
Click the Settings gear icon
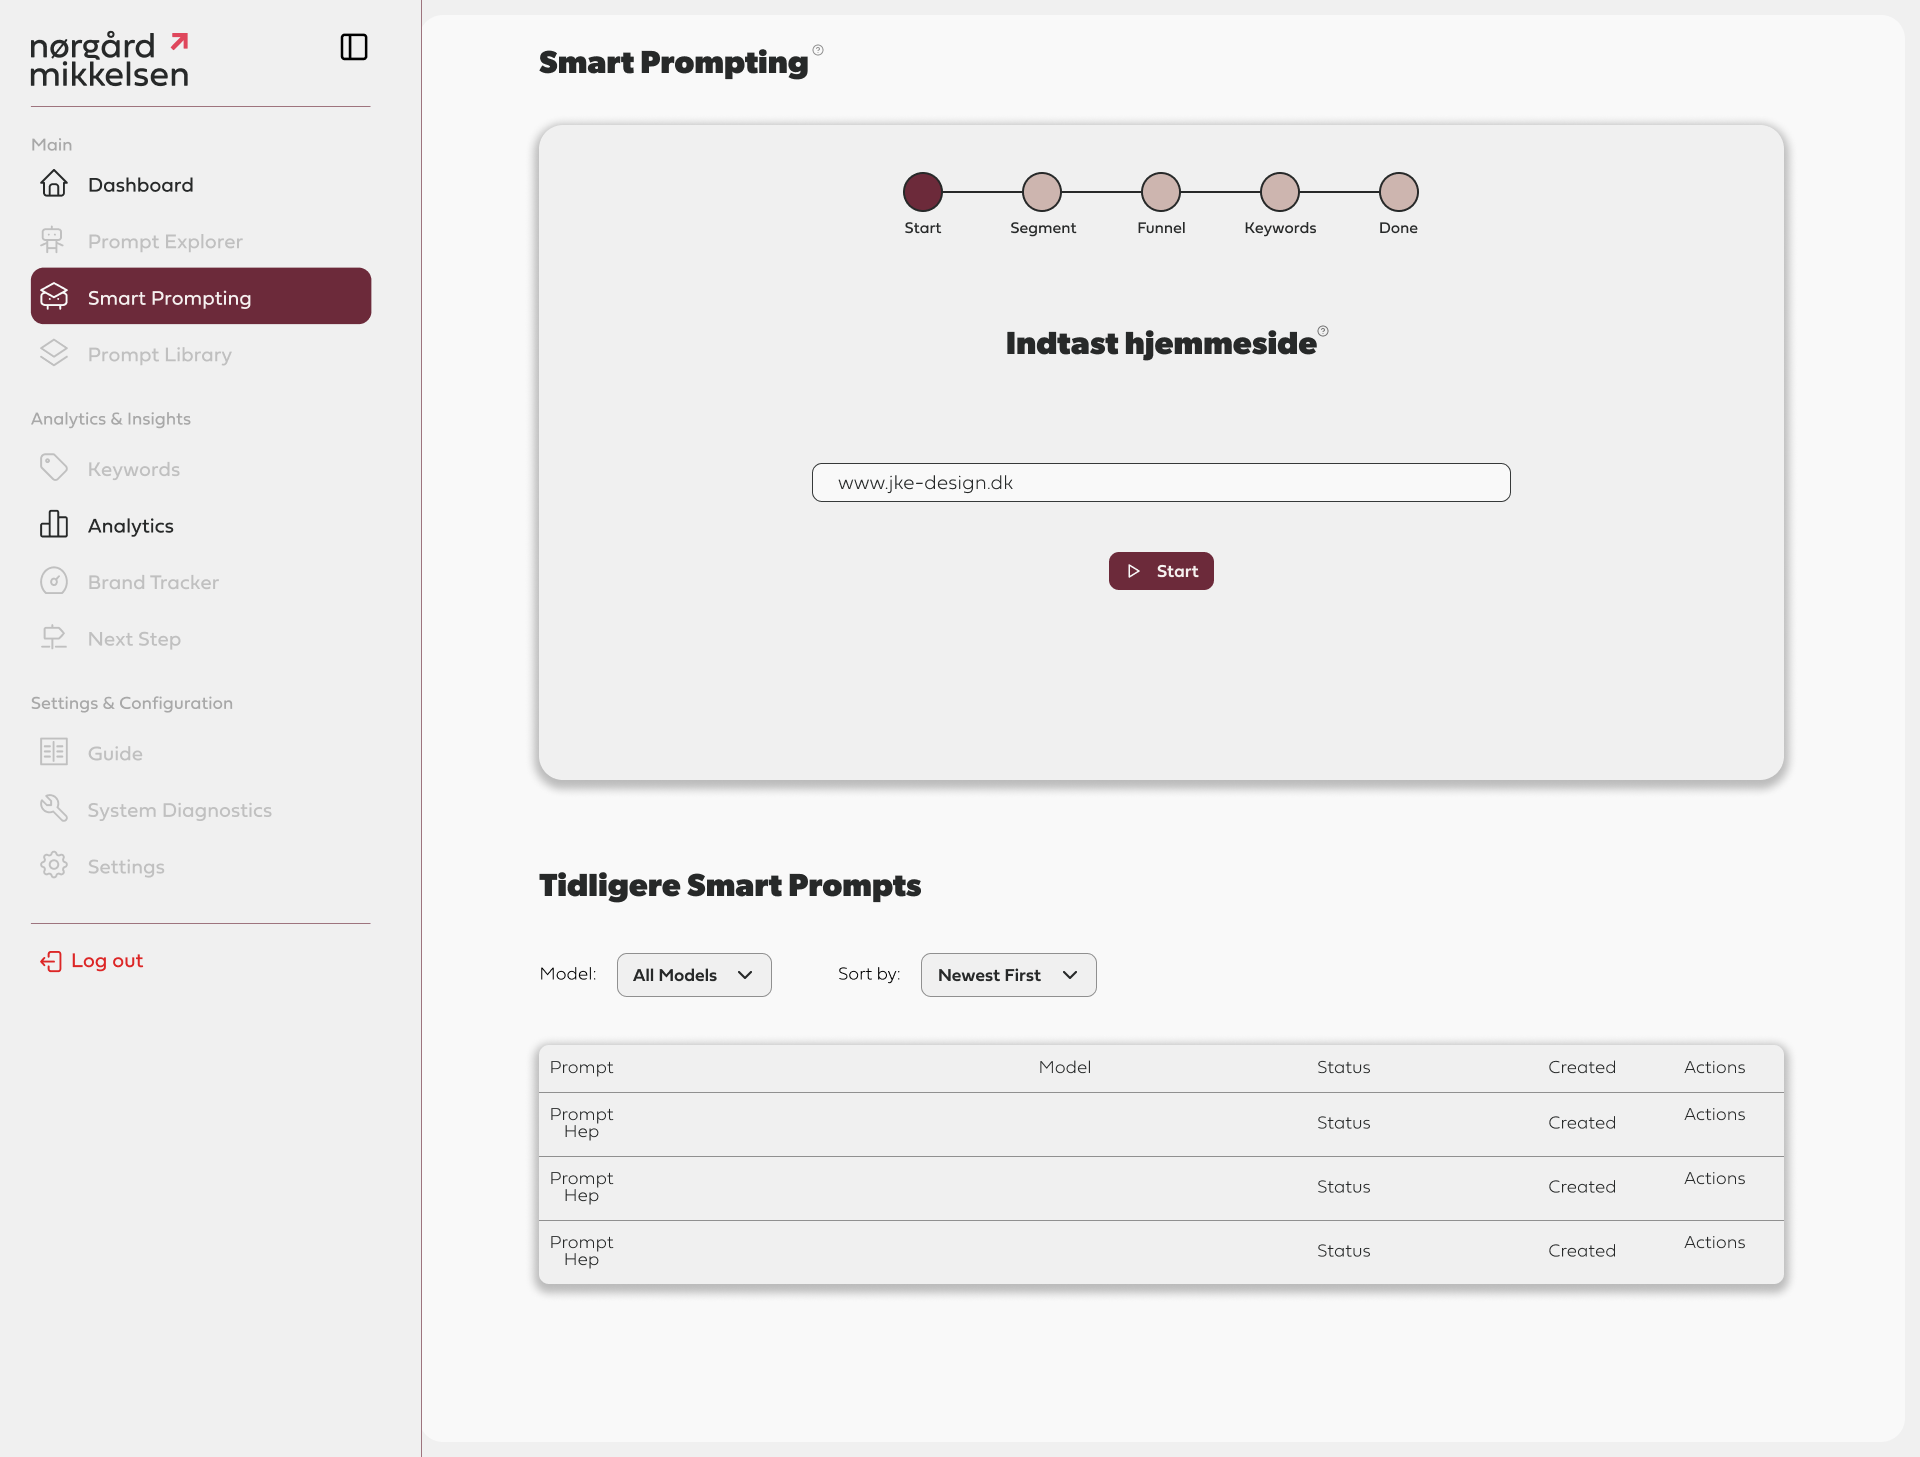[x=54, y=865]
